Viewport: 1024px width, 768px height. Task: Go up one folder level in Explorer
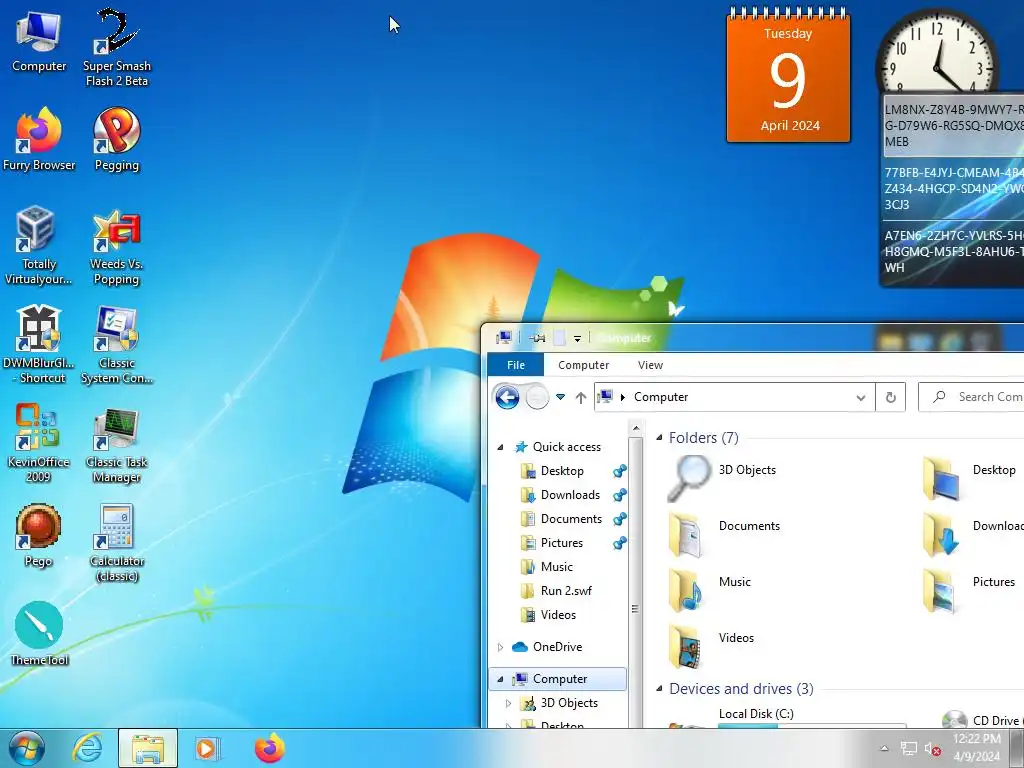coord(581,397)
